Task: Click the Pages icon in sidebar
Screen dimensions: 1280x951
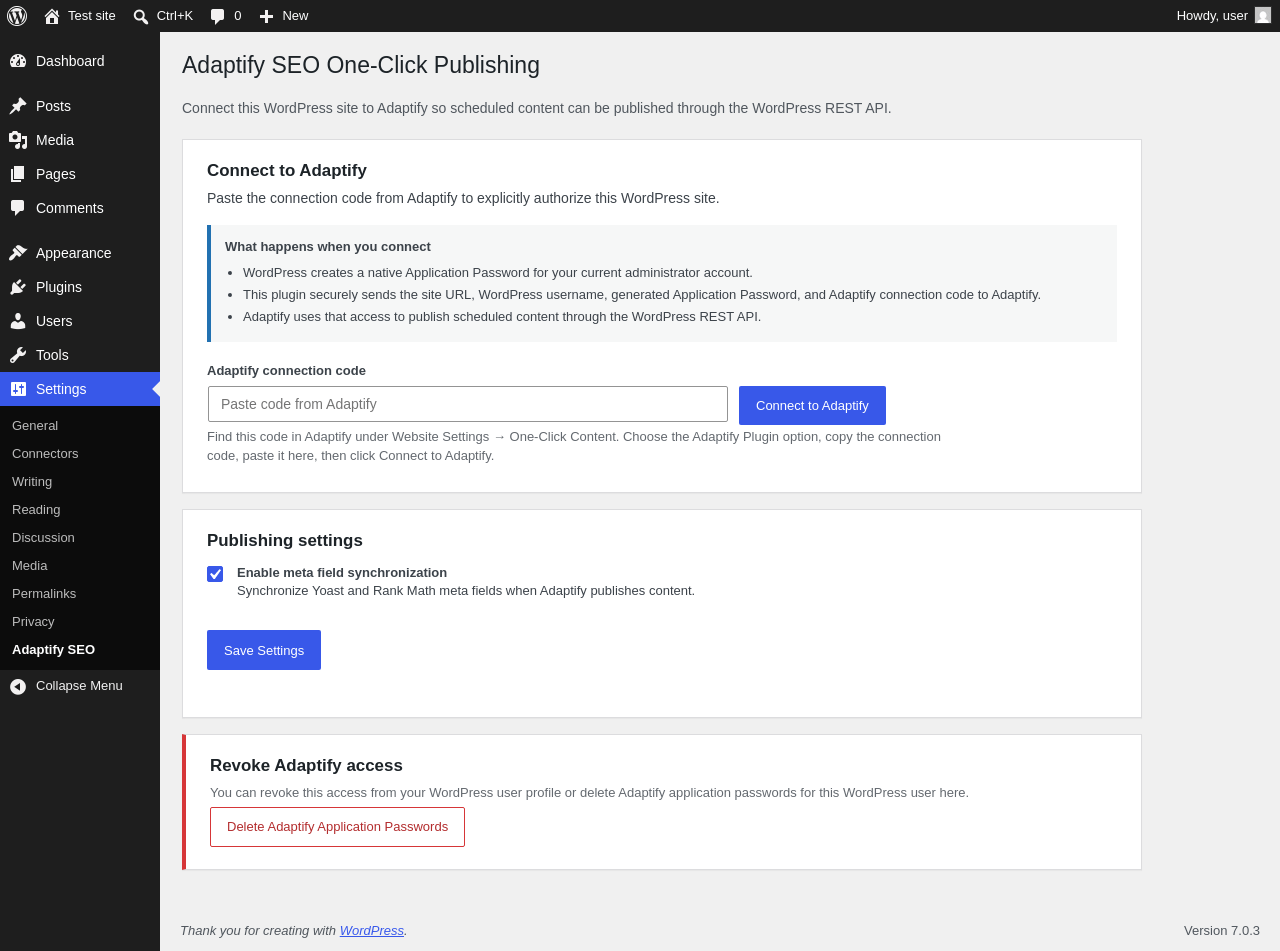Action: pyautogui.click(x=18, y=174)
